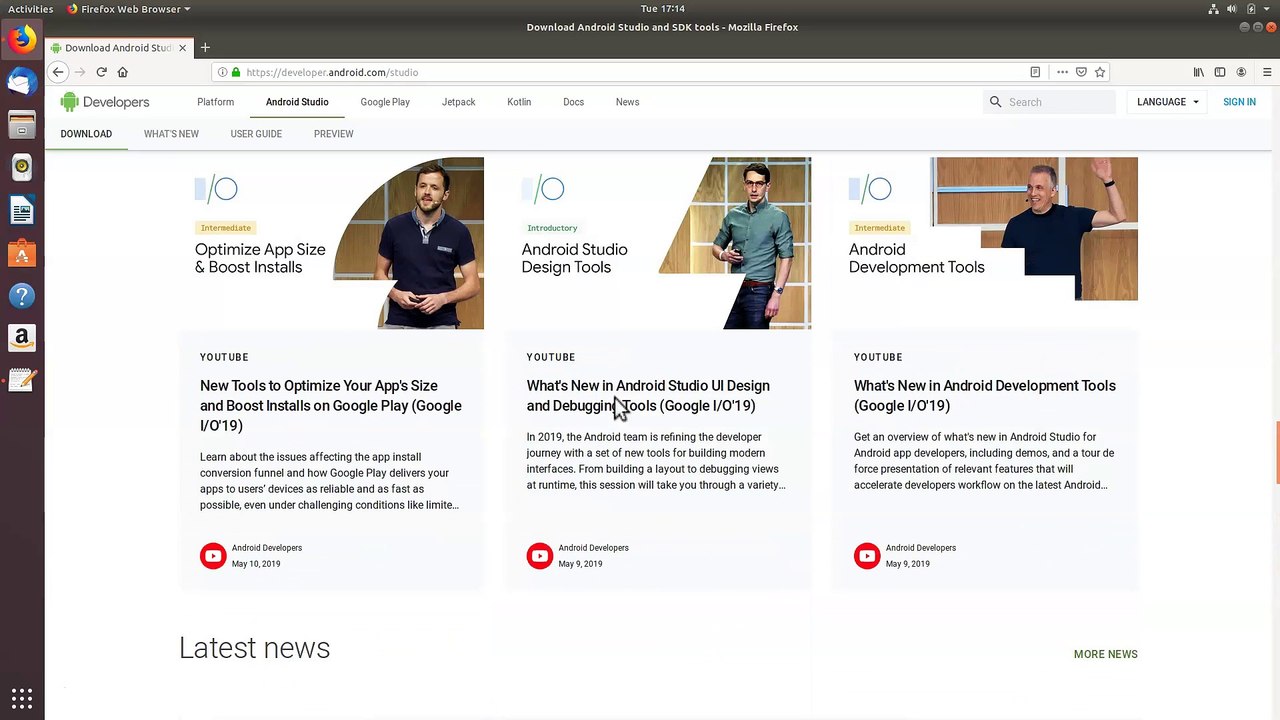The width and height of the screenshot is (1280, 720).
Task: Bookmark this page with the star icon
Action: [x=1100, y=72]
